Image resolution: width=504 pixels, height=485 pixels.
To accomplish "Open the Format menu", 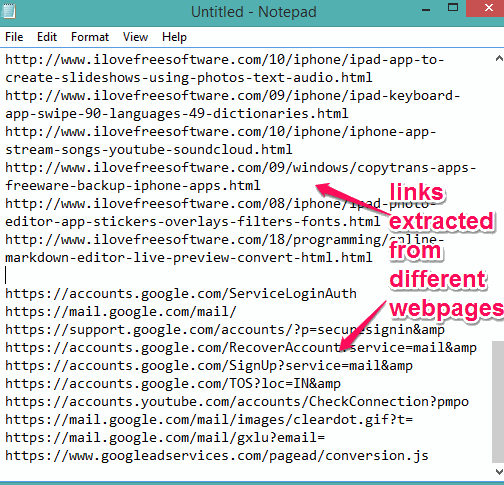I will click(90, 37).
